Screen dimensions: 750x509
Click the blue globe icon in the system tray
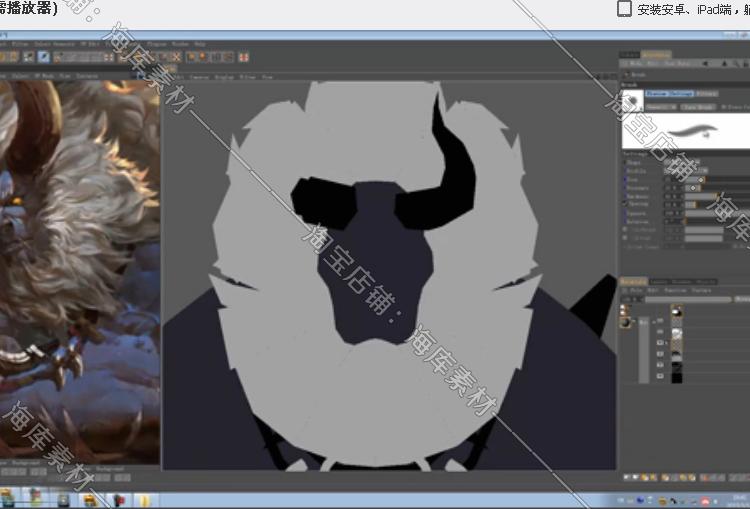coord(640,501)
